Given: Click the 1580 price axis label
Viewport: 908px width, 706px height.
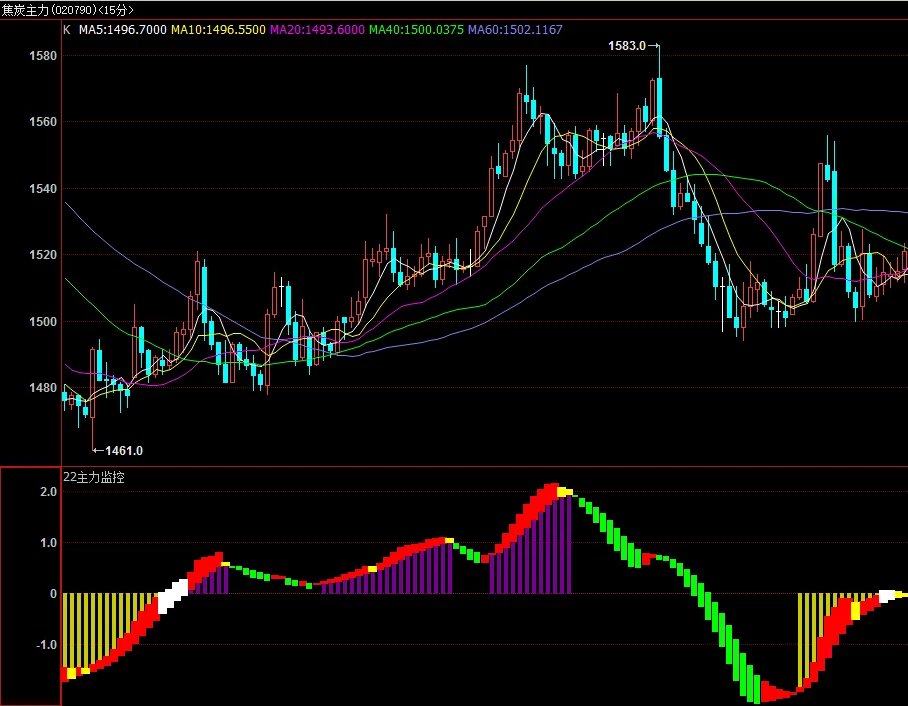Looking at the screenshot, I should 43,56.
